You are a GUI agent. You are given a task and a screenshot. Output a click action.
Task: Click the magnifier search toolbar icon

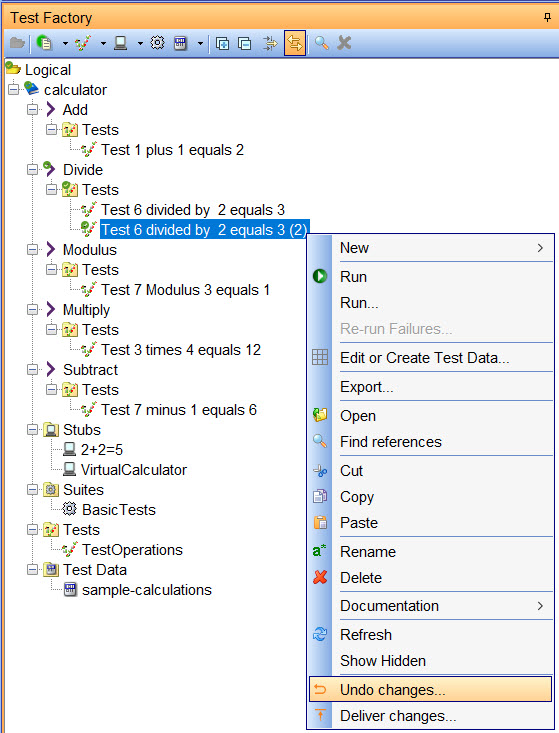(x=321, y=43)
